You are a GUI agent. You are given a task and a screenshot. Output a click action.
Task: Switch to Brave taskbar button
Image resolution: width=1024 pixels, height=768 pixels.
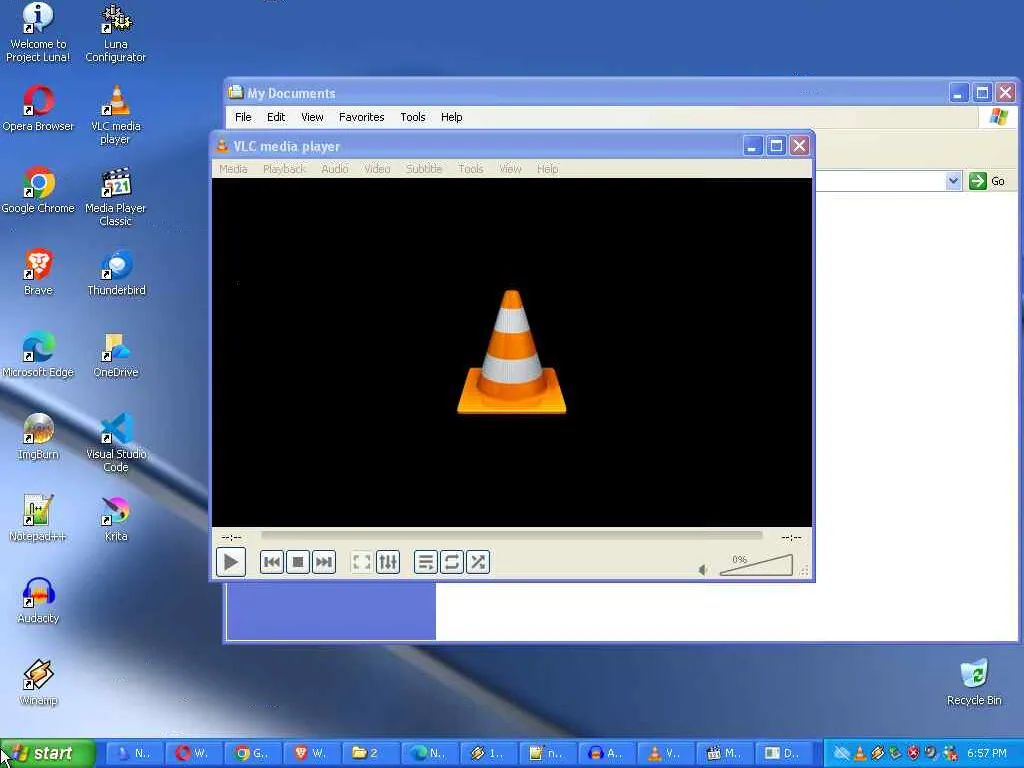coord(311,753)
